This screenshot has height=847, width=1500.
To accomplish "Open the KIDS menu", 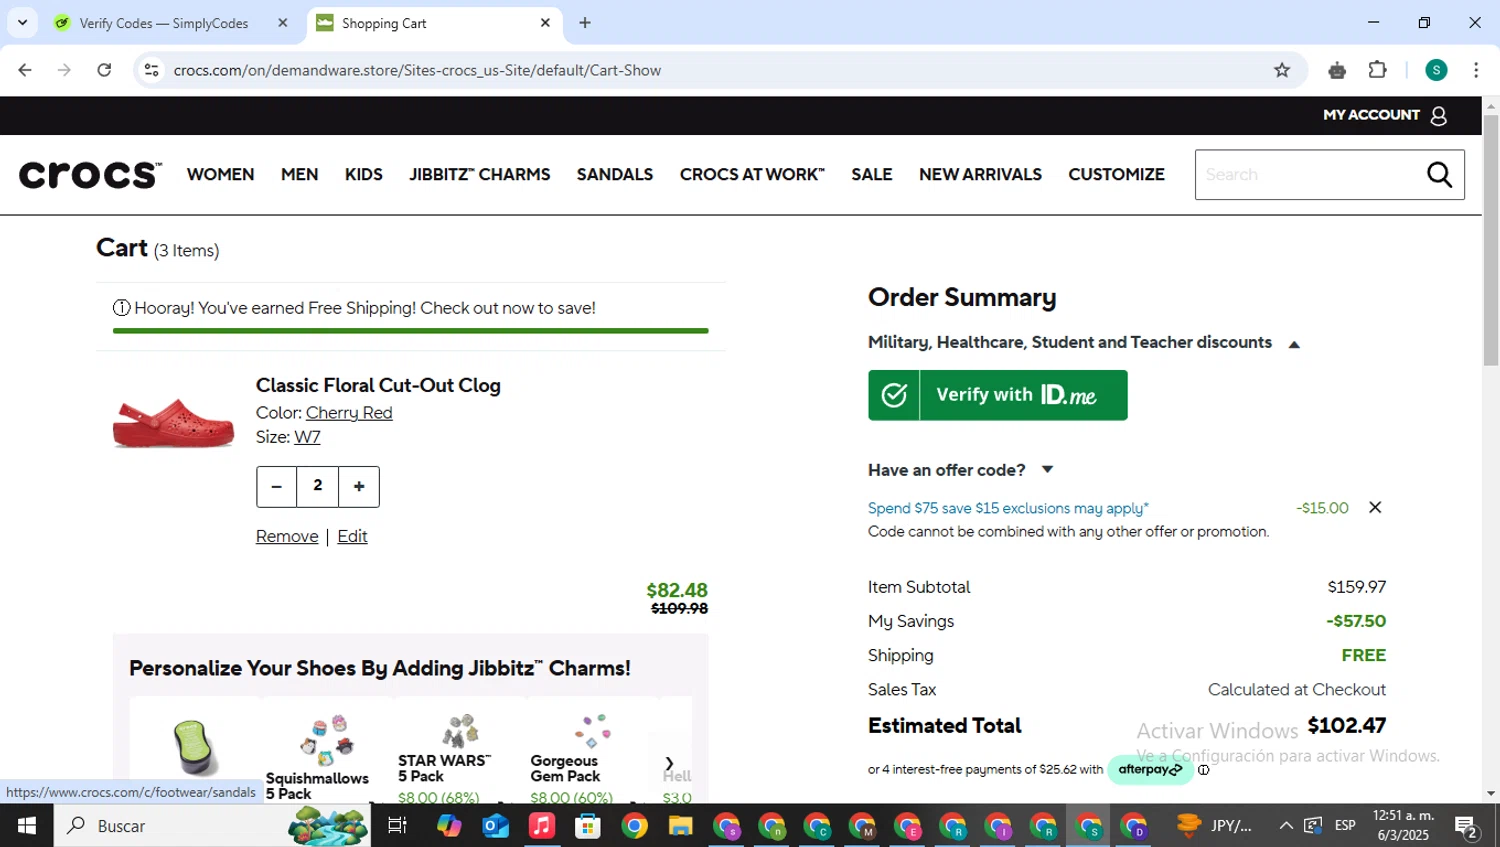I will pyautogui.click(x=364, y=174).
